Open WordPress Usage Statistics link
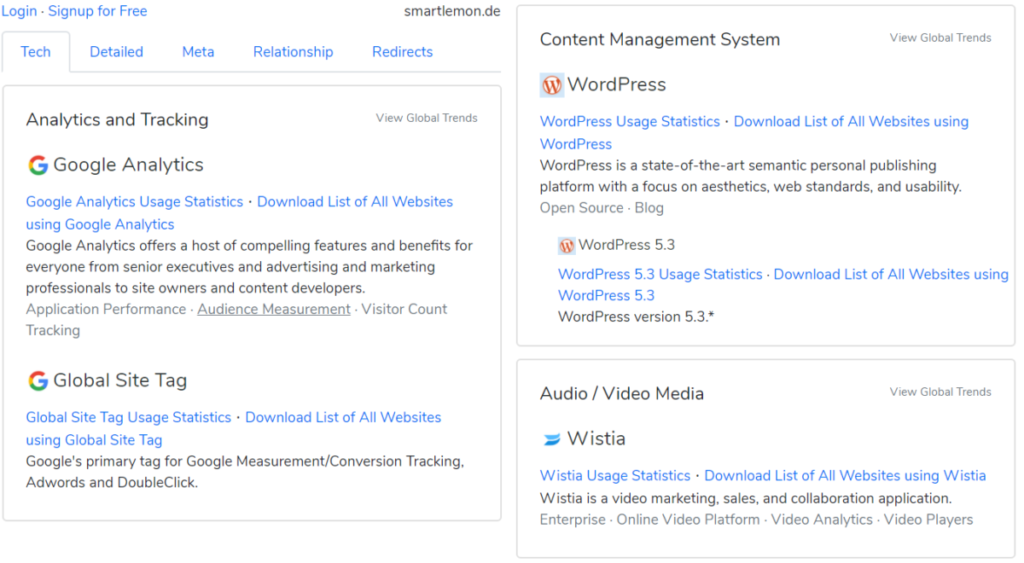 [630, 121]
